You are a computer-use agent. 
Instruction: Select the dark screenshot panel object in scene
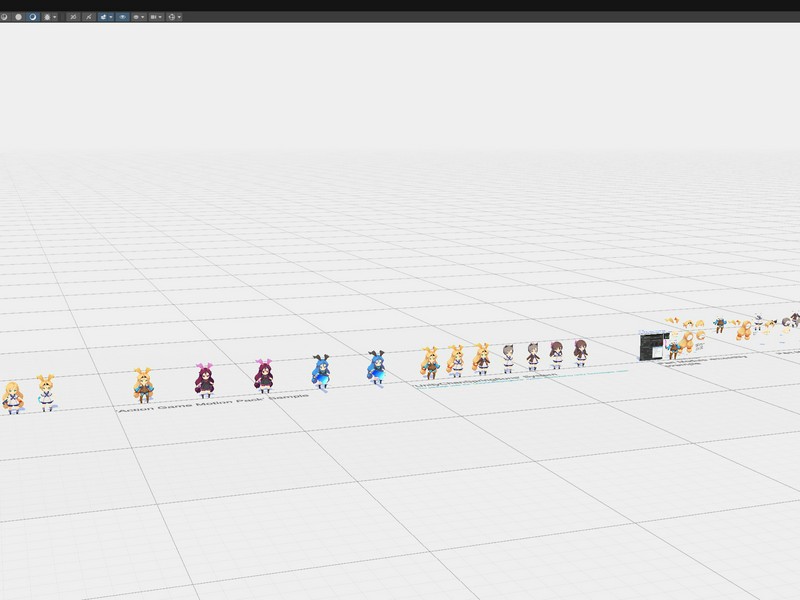click(654, 346)
